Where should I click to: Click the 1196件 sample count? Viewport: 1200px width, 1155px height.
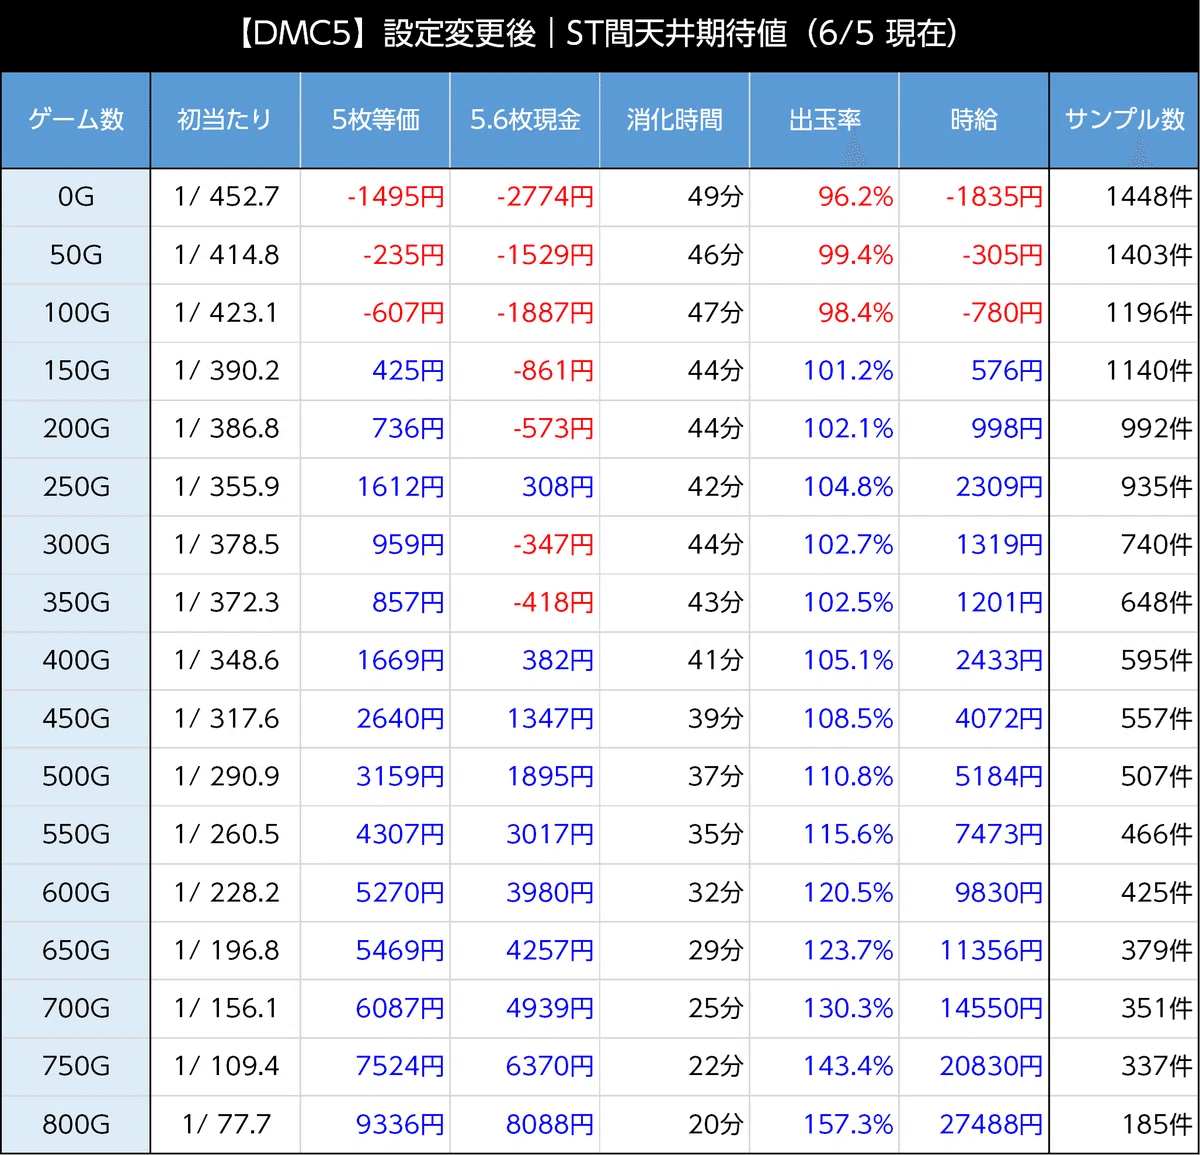pos(1149,313)
